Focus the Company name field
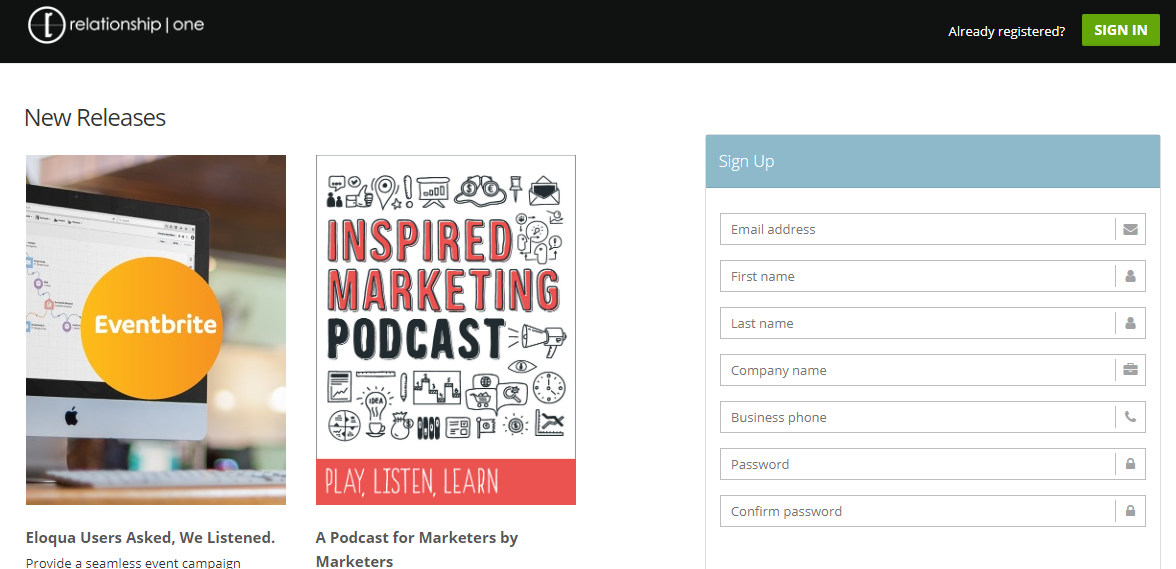The image size is (1176, 569). tap(932, 370)
